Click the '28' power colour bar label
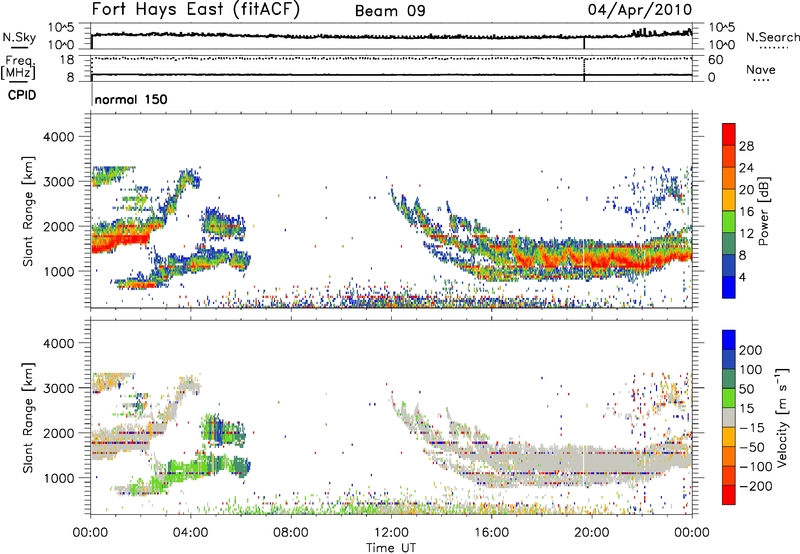Image resolution: width=800 pixels, height=554 pixels. click(746, 146)
